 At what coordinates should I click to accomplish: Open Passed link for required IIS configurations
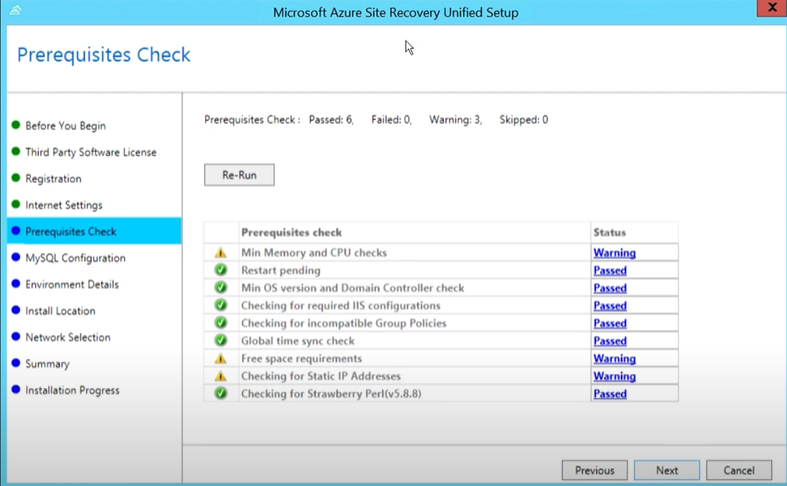(x=610, y=305)
